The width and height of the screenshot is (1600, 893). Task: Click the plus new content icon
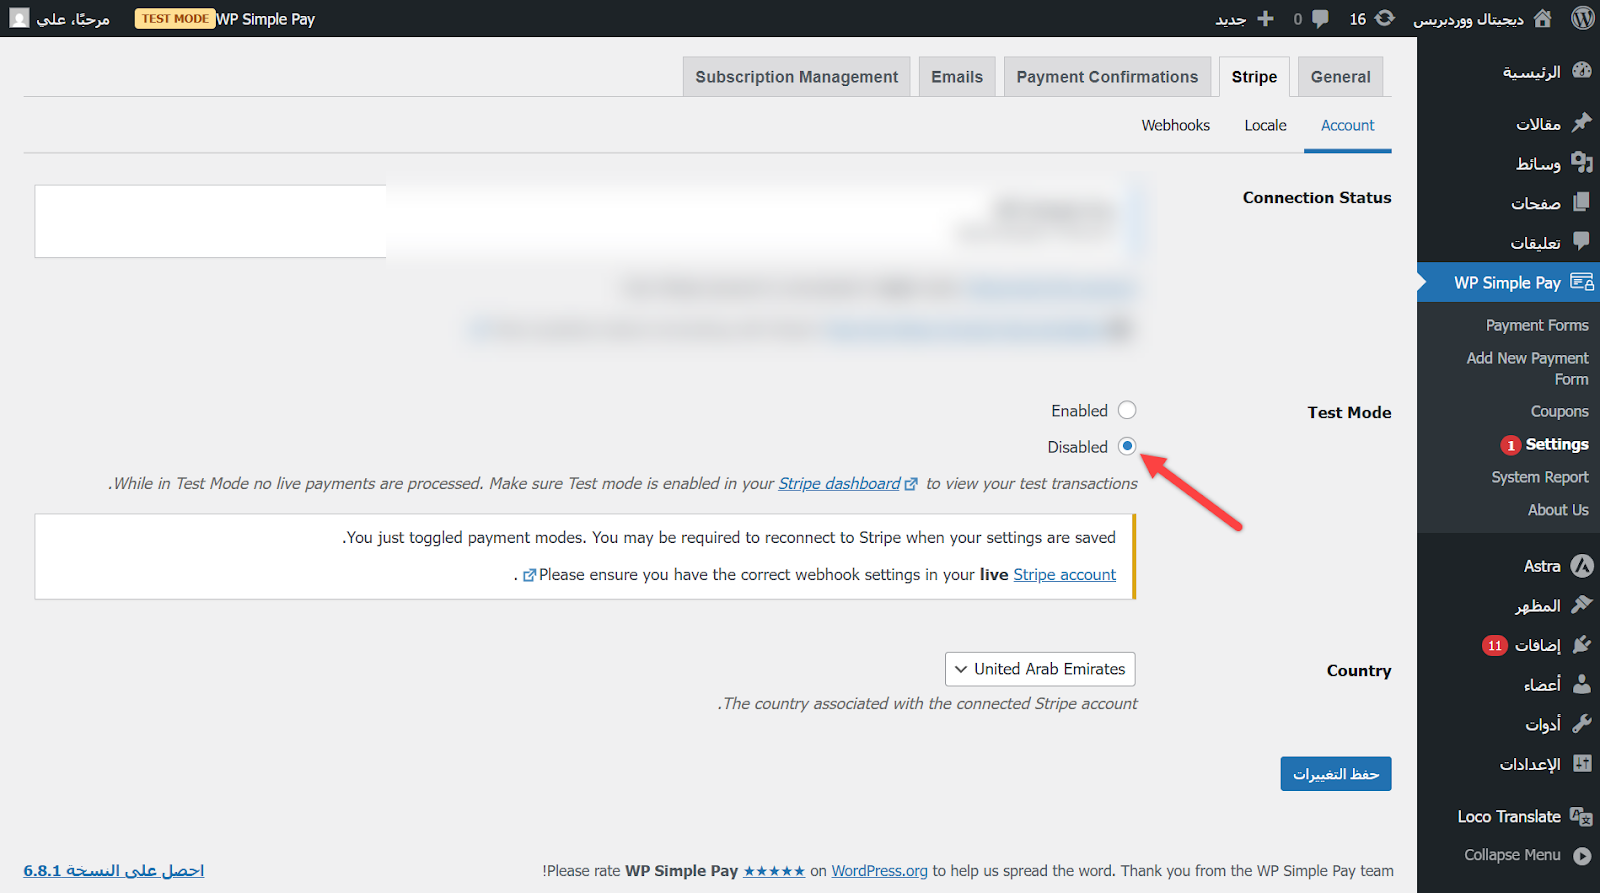1265,19
